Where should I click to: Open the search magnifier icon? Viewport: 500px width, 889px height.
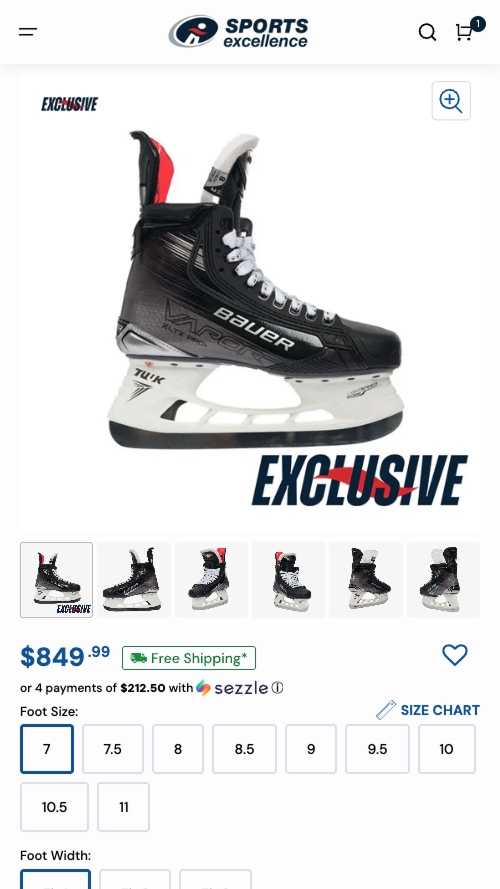pos(427,32)
